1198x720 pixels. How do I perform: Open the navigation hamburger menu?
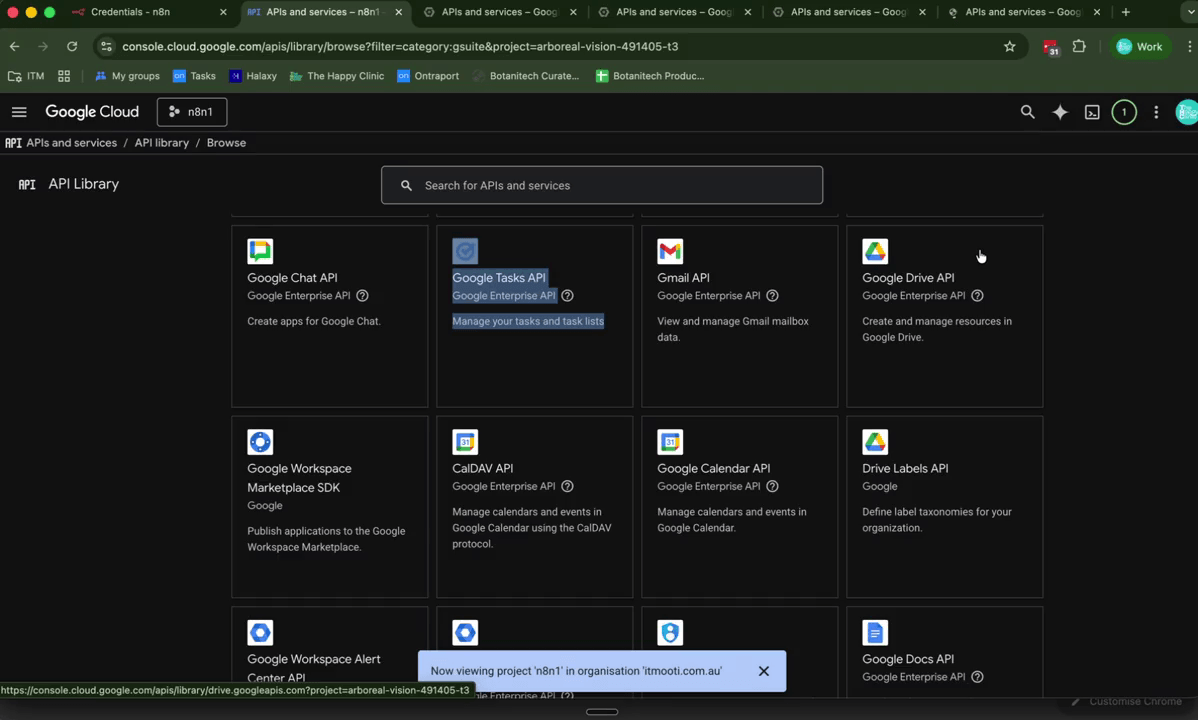[18, 112]
